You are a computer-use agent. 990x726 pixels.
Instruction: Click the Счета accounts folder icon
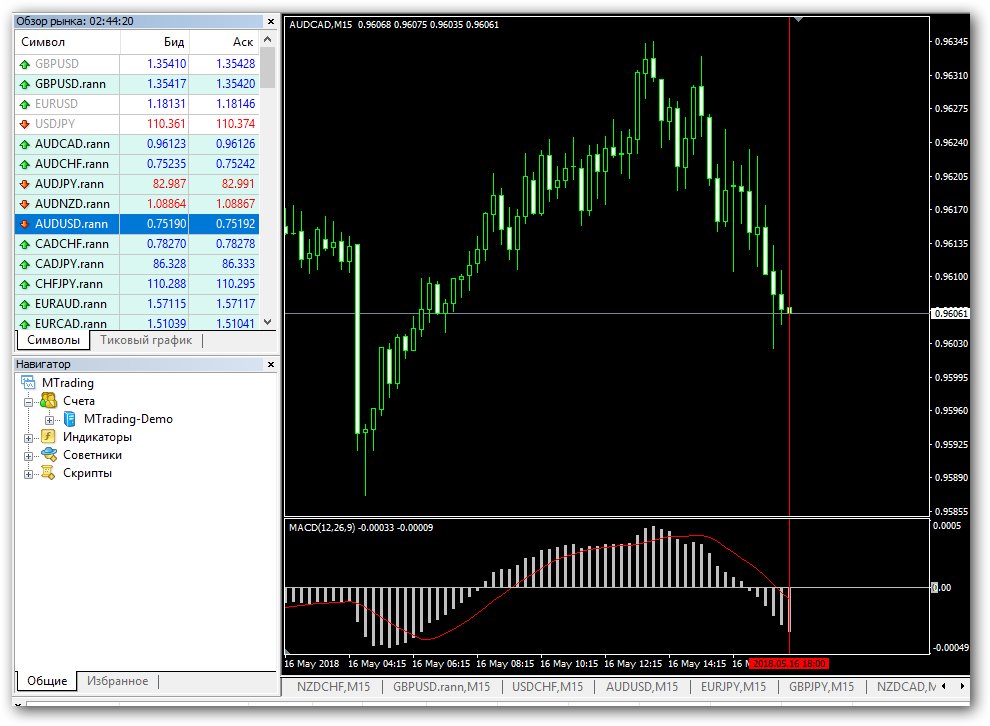pyautogui.click(x=49, y=401)
